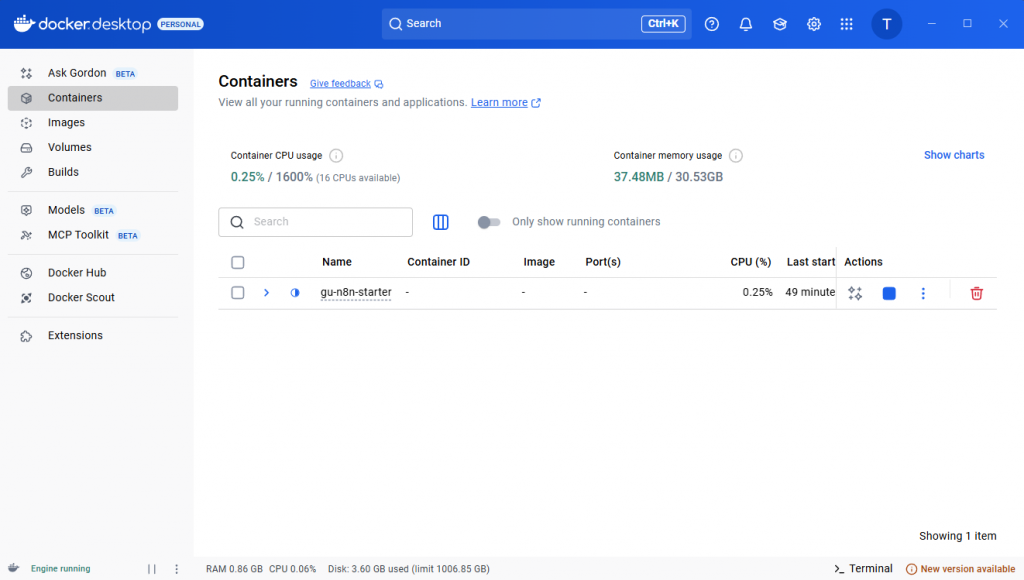The width and height of the screenshot is (1024, 580).
Task: Open Volumes section
Action: pyautogui.click(x=93, y=148)
